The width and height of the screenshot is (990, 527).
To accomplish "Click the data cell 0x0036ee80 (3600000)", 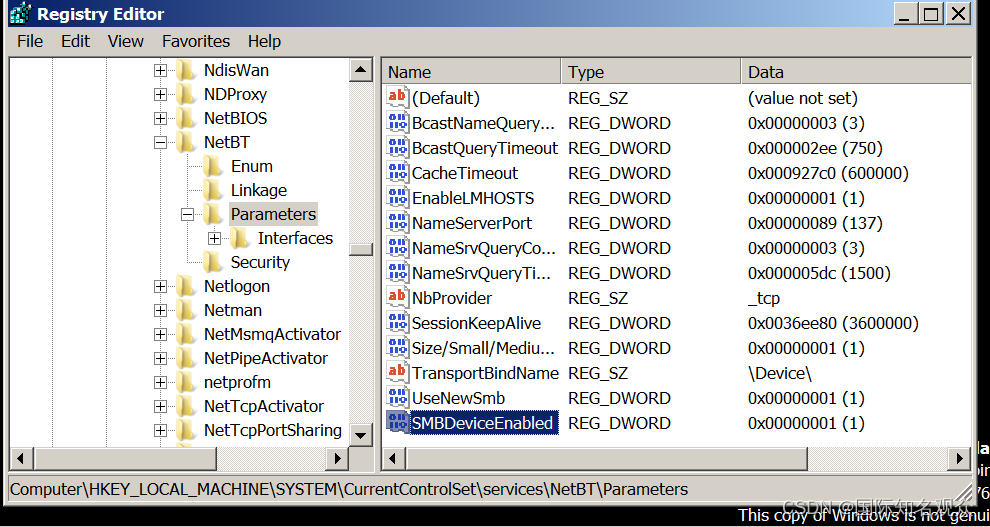I will pyautogui.click(x=833, y=323).
